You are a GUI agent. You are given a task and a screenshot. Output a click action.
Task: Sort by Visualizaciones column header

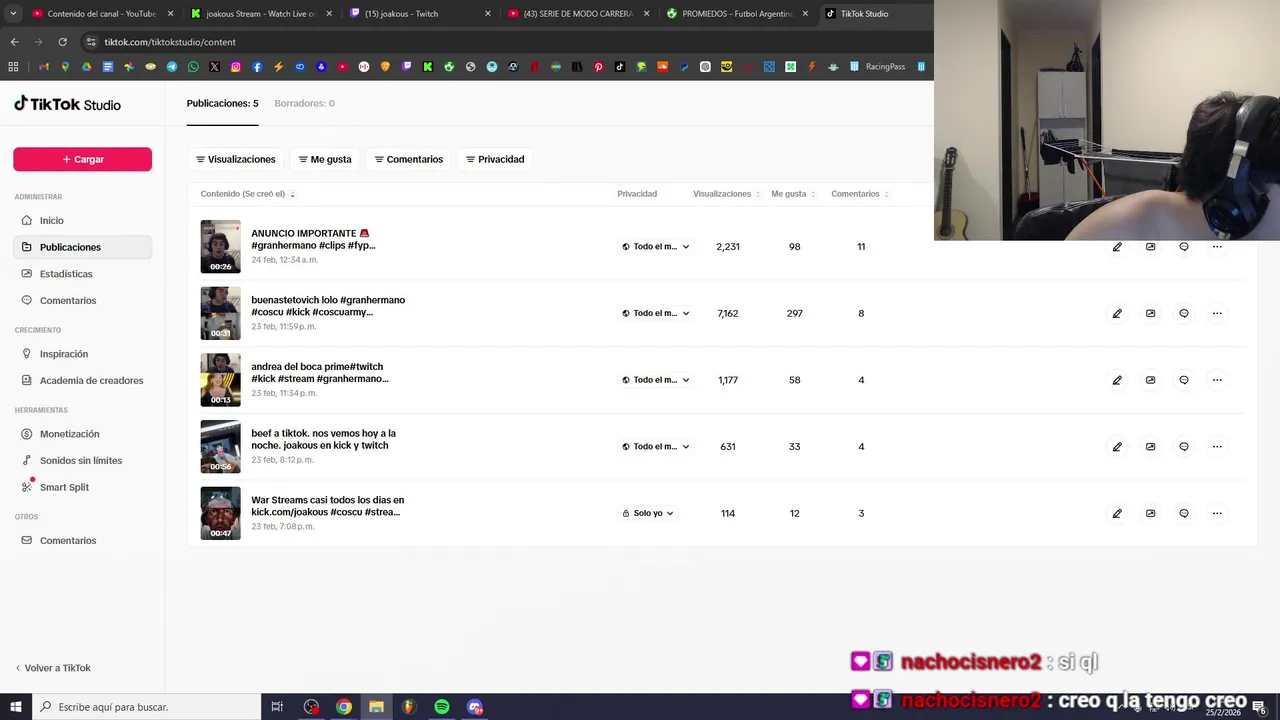727,194
